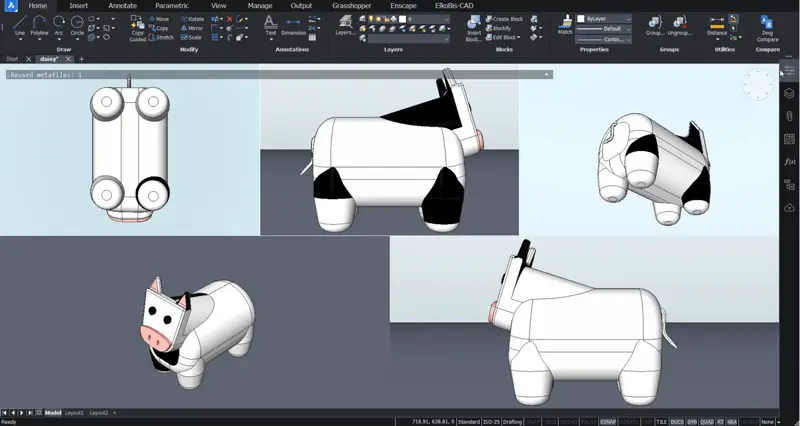The height and width of the screenshot is (426, 800).
Task: Click the Distance measuring tool
Action: point(717,24)
